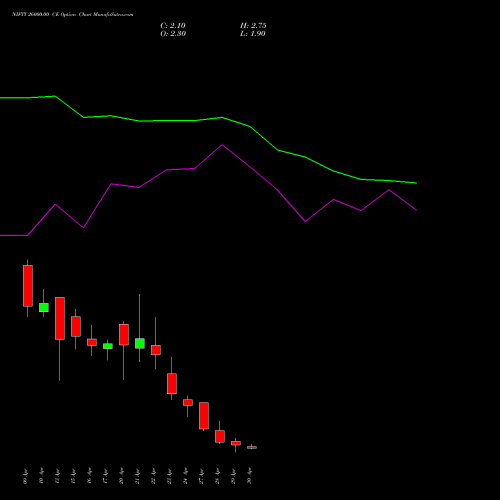Select the 21 Apr date label
Viewport: 500px width, 500px height.
click(x=138, y=477)
